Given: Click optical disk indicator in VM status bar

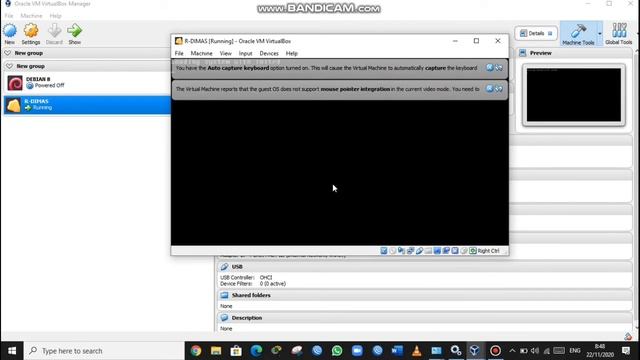Looking at the screenshot, I should (393, 251).
